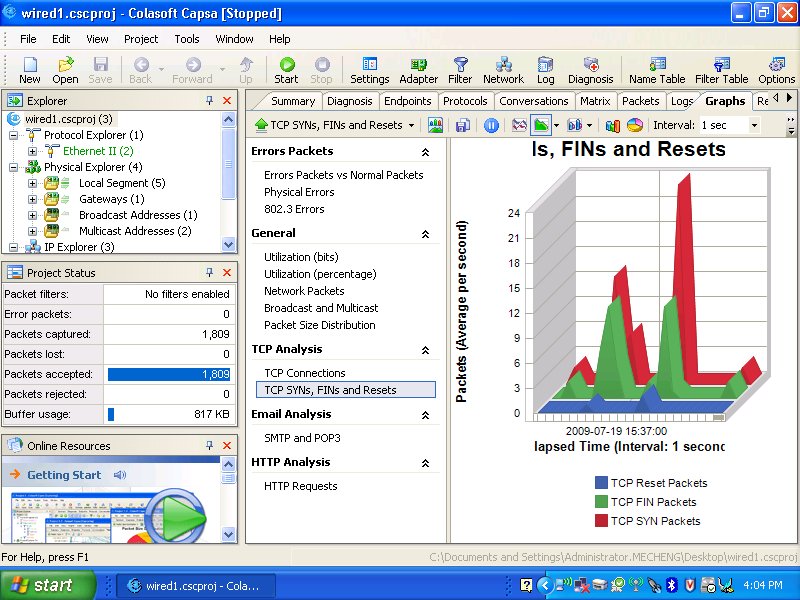The height and width of the screenshot is (600, 800).
Task: Save the graph using disk icon
Action: click(x=463, y=125)
